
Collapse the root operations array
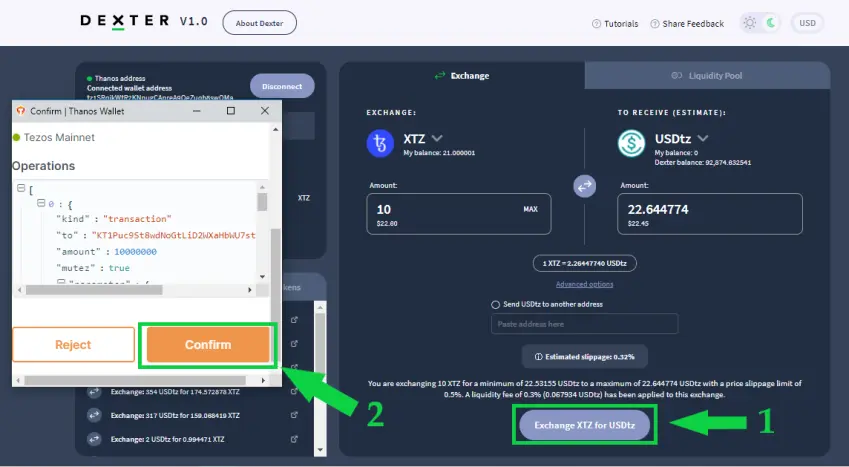21,188
